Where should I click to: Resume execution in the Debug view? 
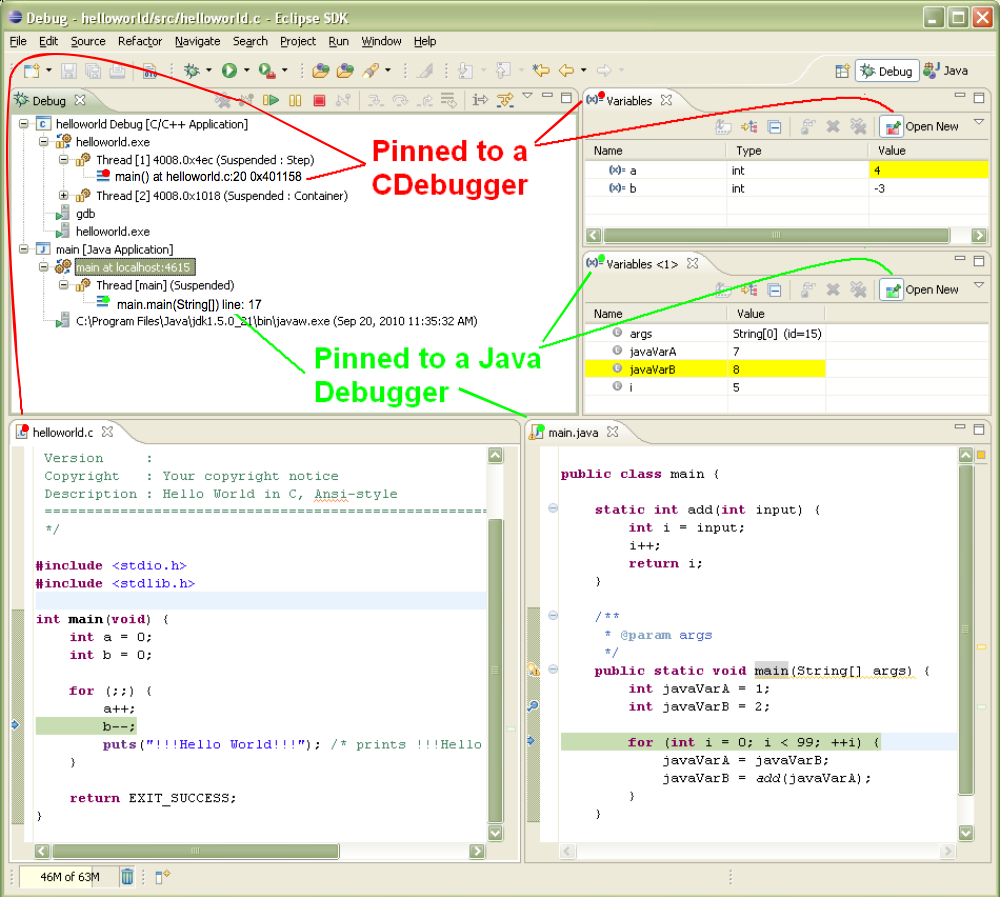coord(271,100)
